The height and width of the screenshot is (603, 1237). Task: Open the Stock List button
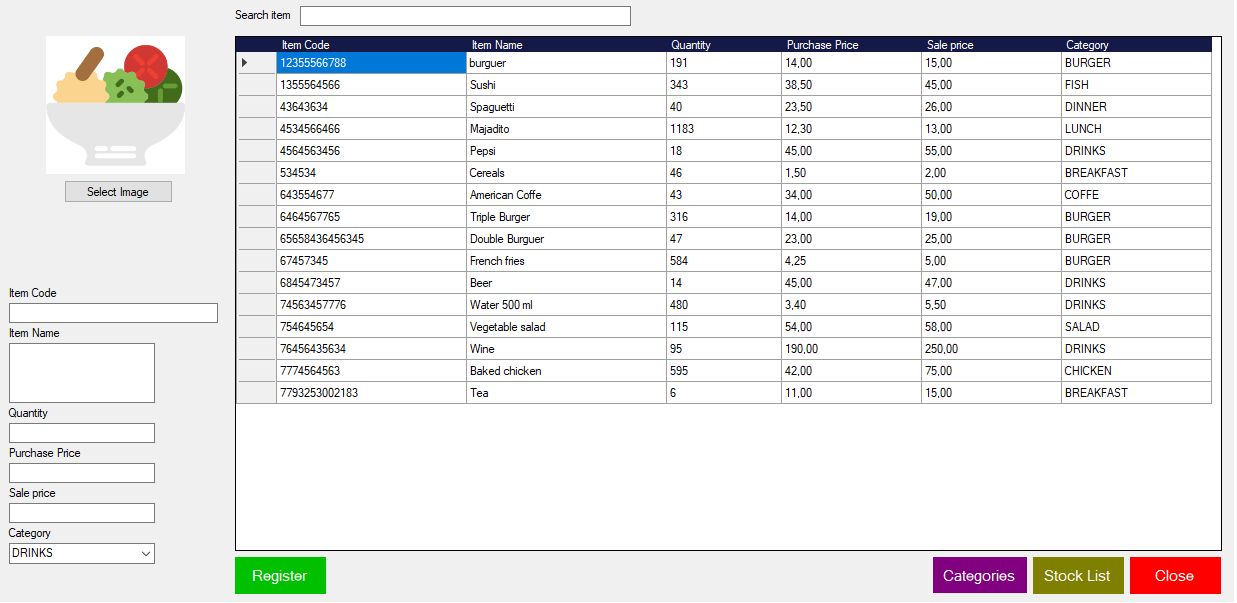point(1077,576)
